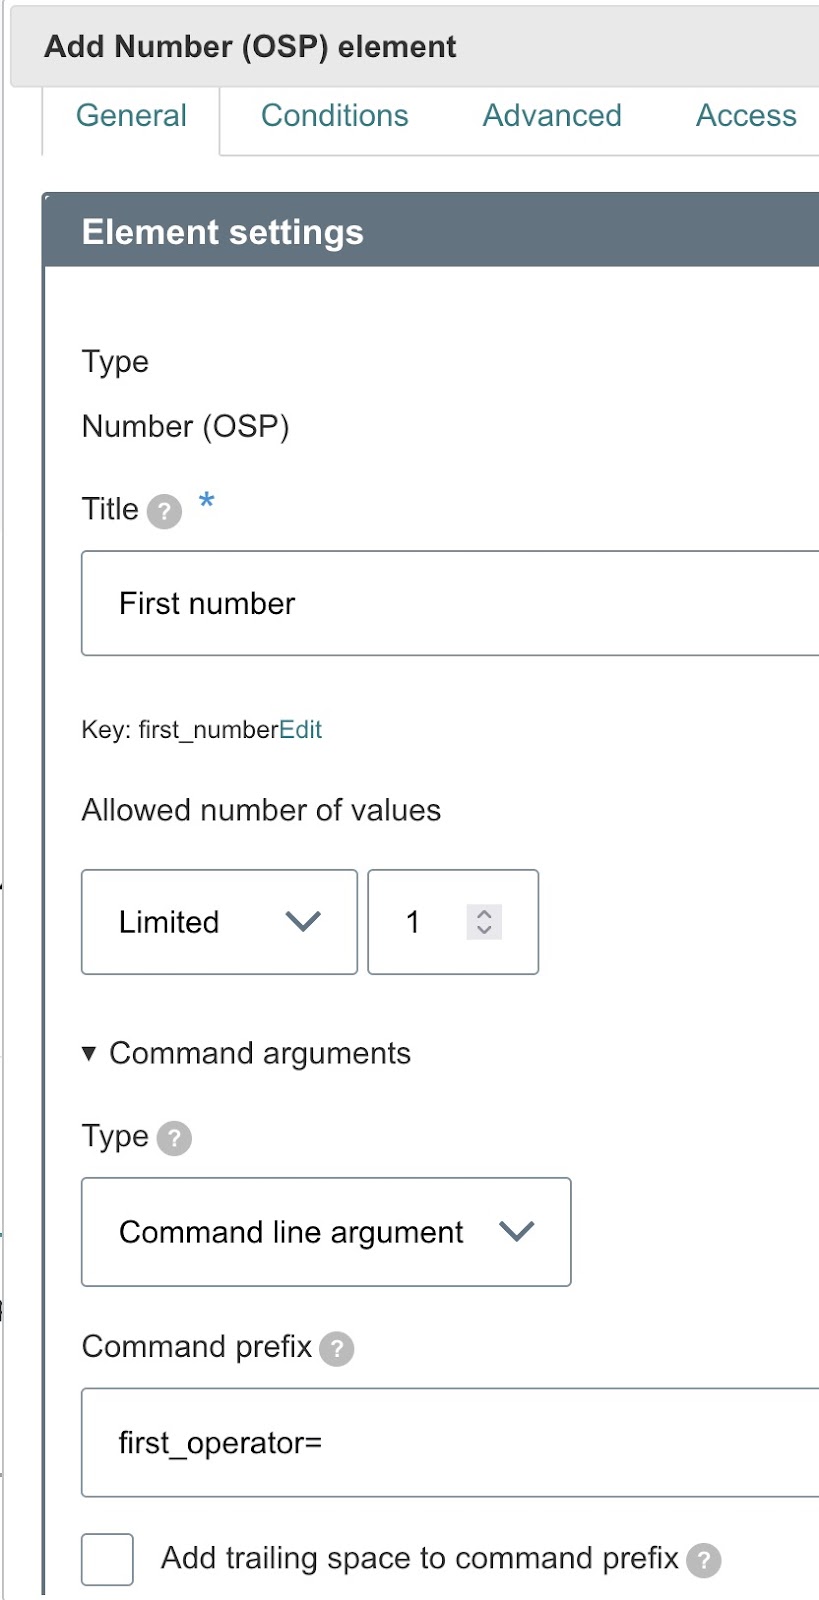Increase allowed values with the up arrow

484,913
